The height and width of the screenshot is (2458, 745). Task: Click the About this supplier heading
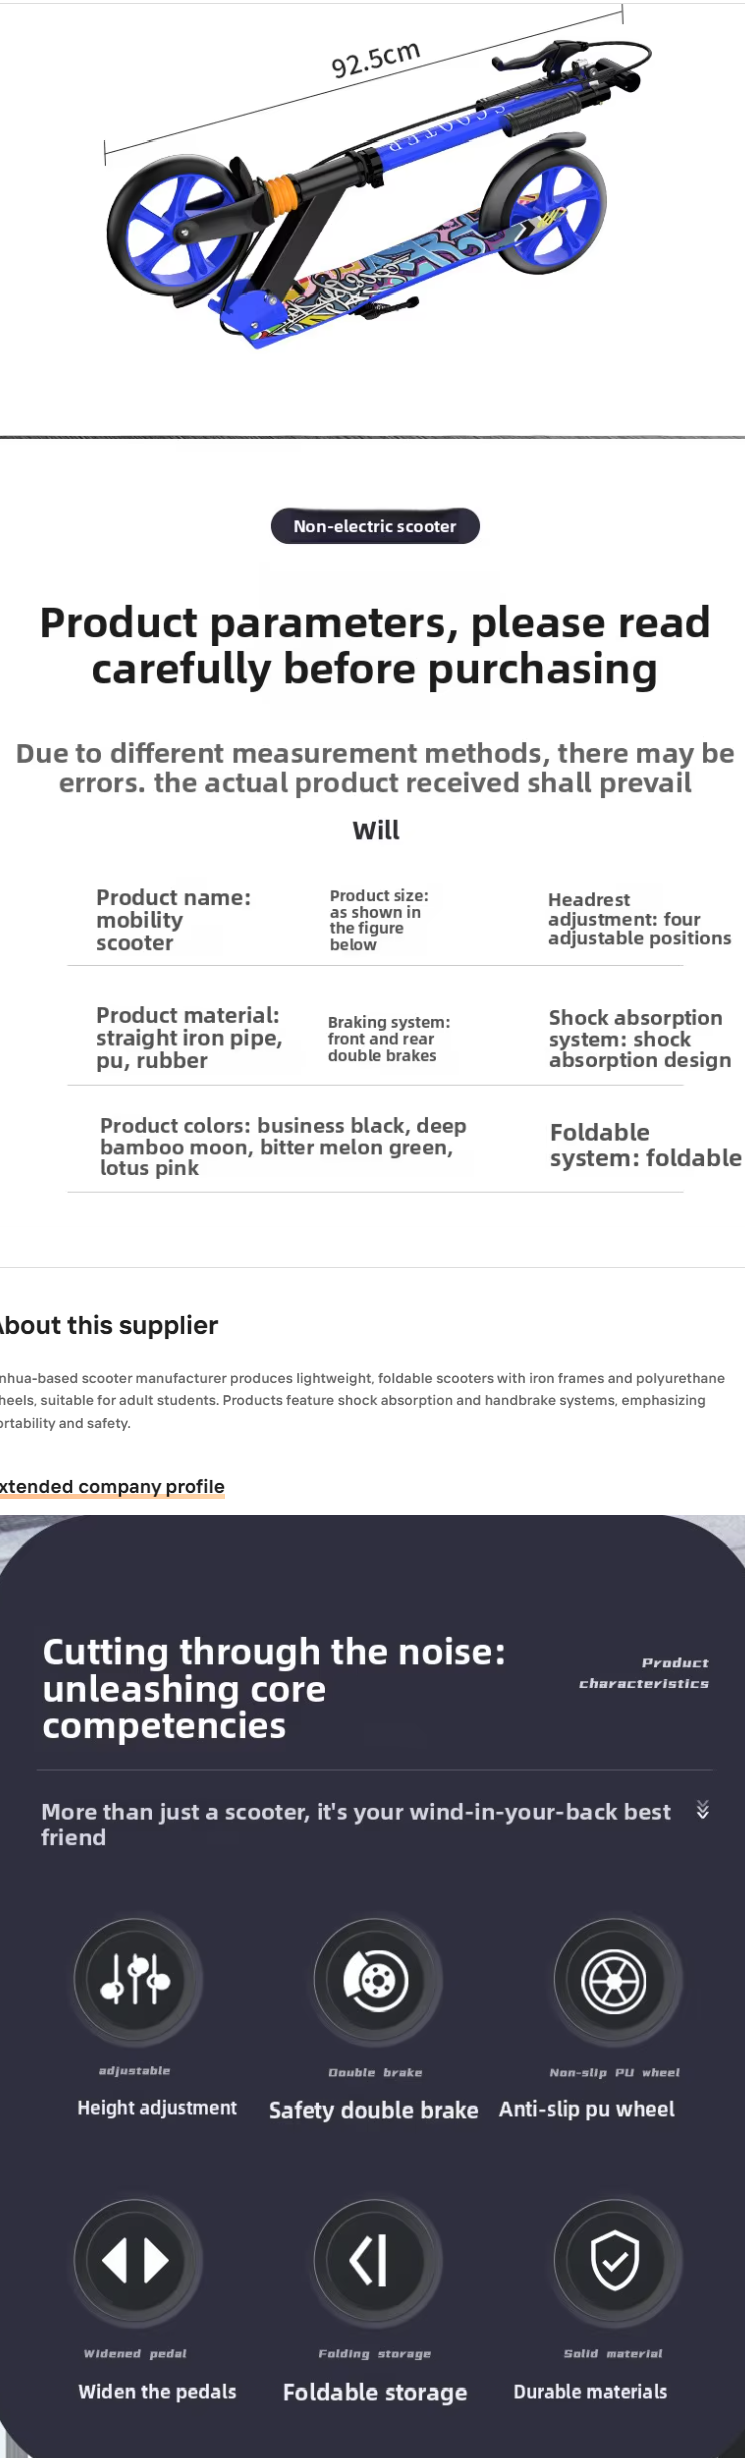click(109, 1325)
